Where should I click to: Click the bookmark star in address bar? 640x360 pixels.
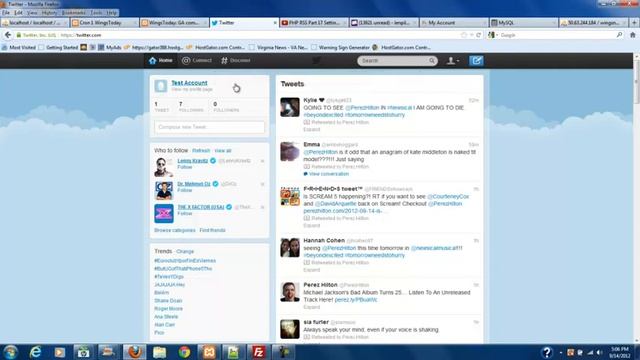(464, 35)
